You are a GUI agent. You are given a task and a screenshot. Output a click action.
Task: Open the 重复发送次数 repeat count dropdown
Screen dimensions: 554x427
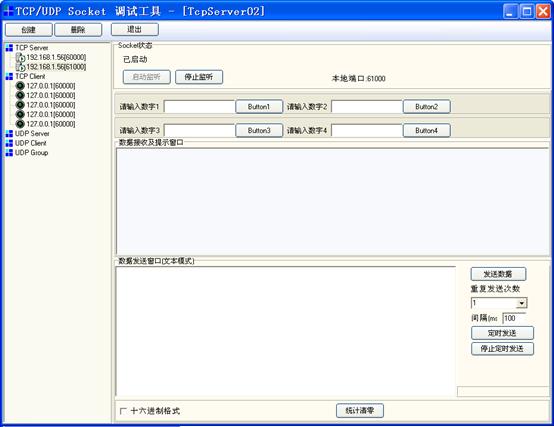pos(522,303)
